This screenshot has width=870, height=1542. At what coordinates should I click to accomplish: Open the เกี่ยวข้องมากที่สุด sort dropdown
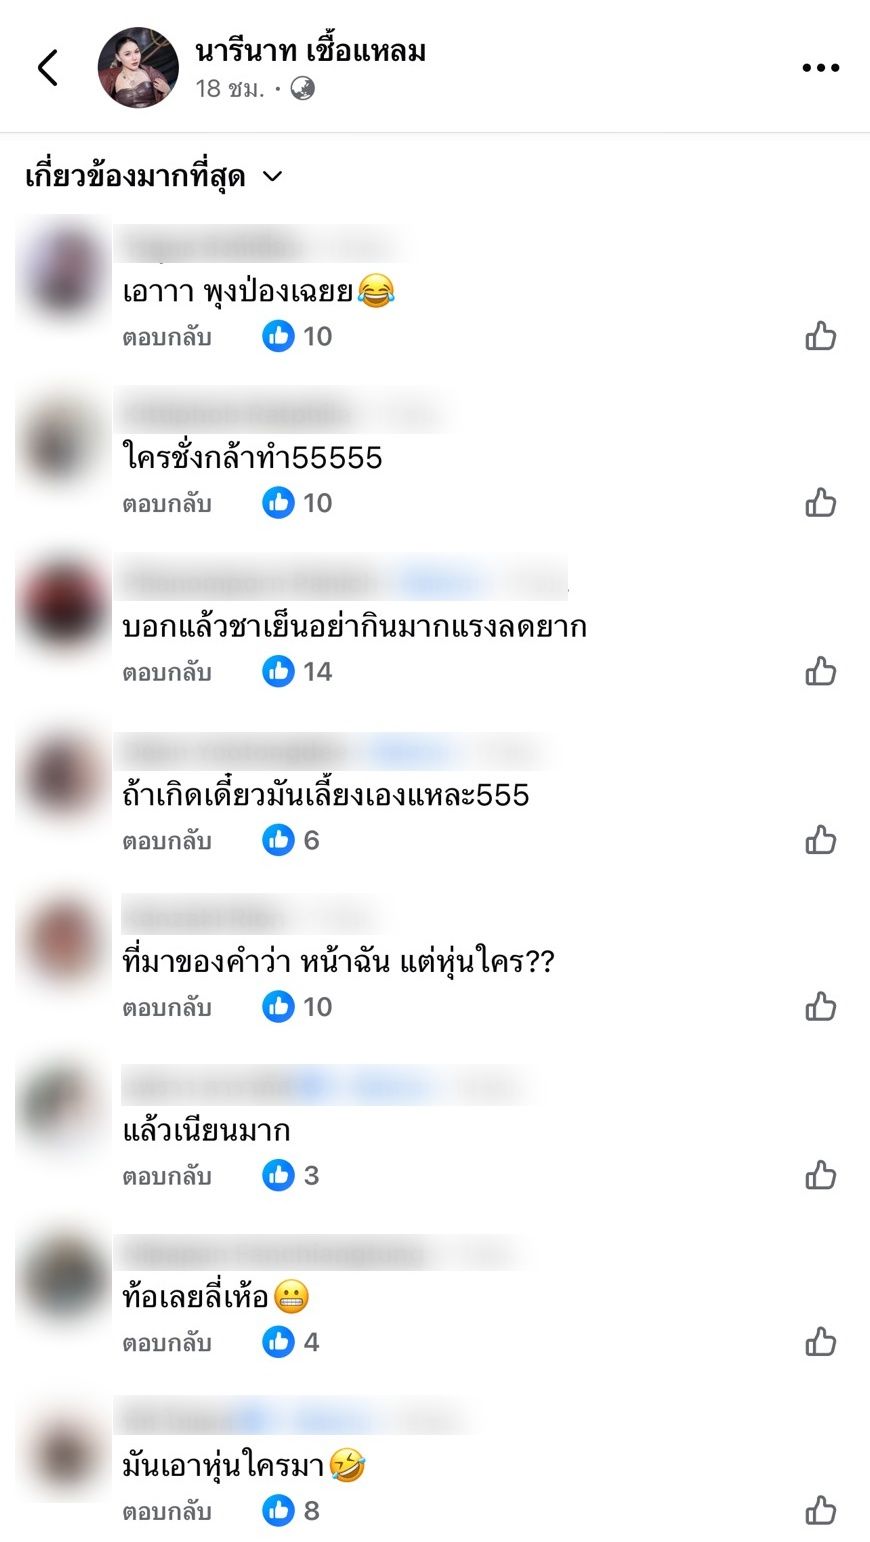tap(154, 177)
